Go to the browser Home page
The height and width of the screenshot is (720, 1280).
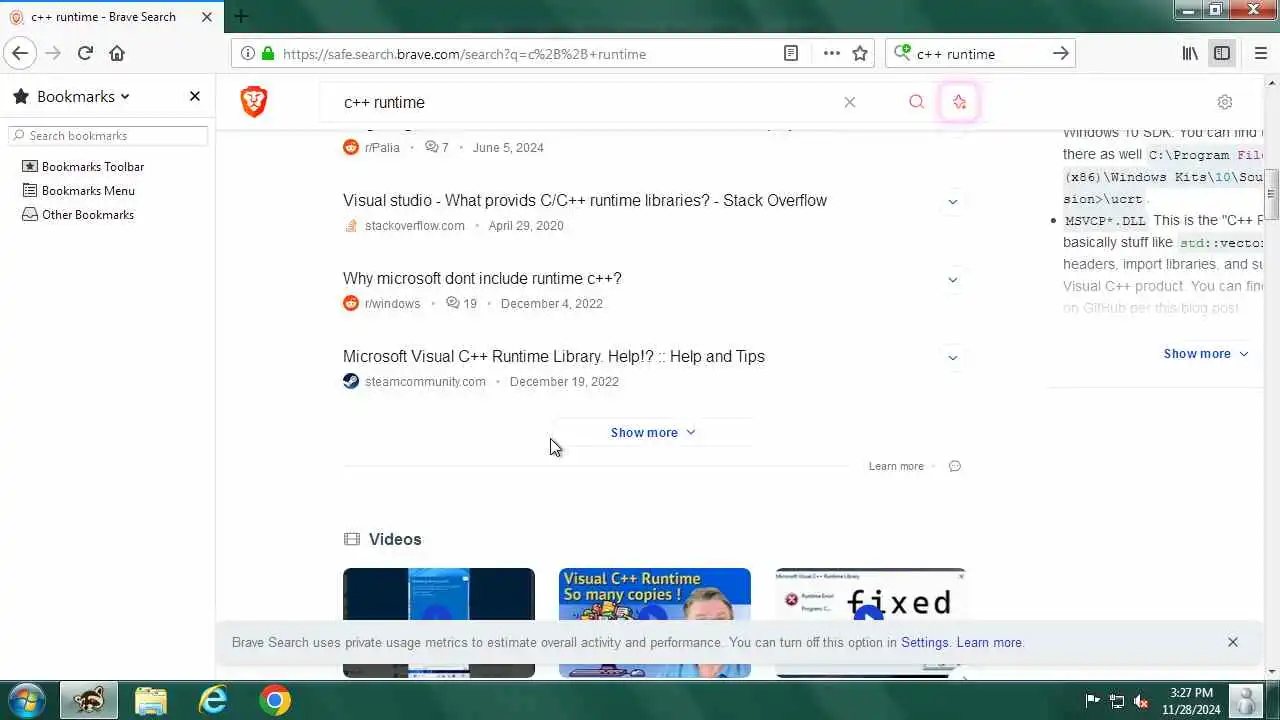pyautogui.click(x=117, y=53)
